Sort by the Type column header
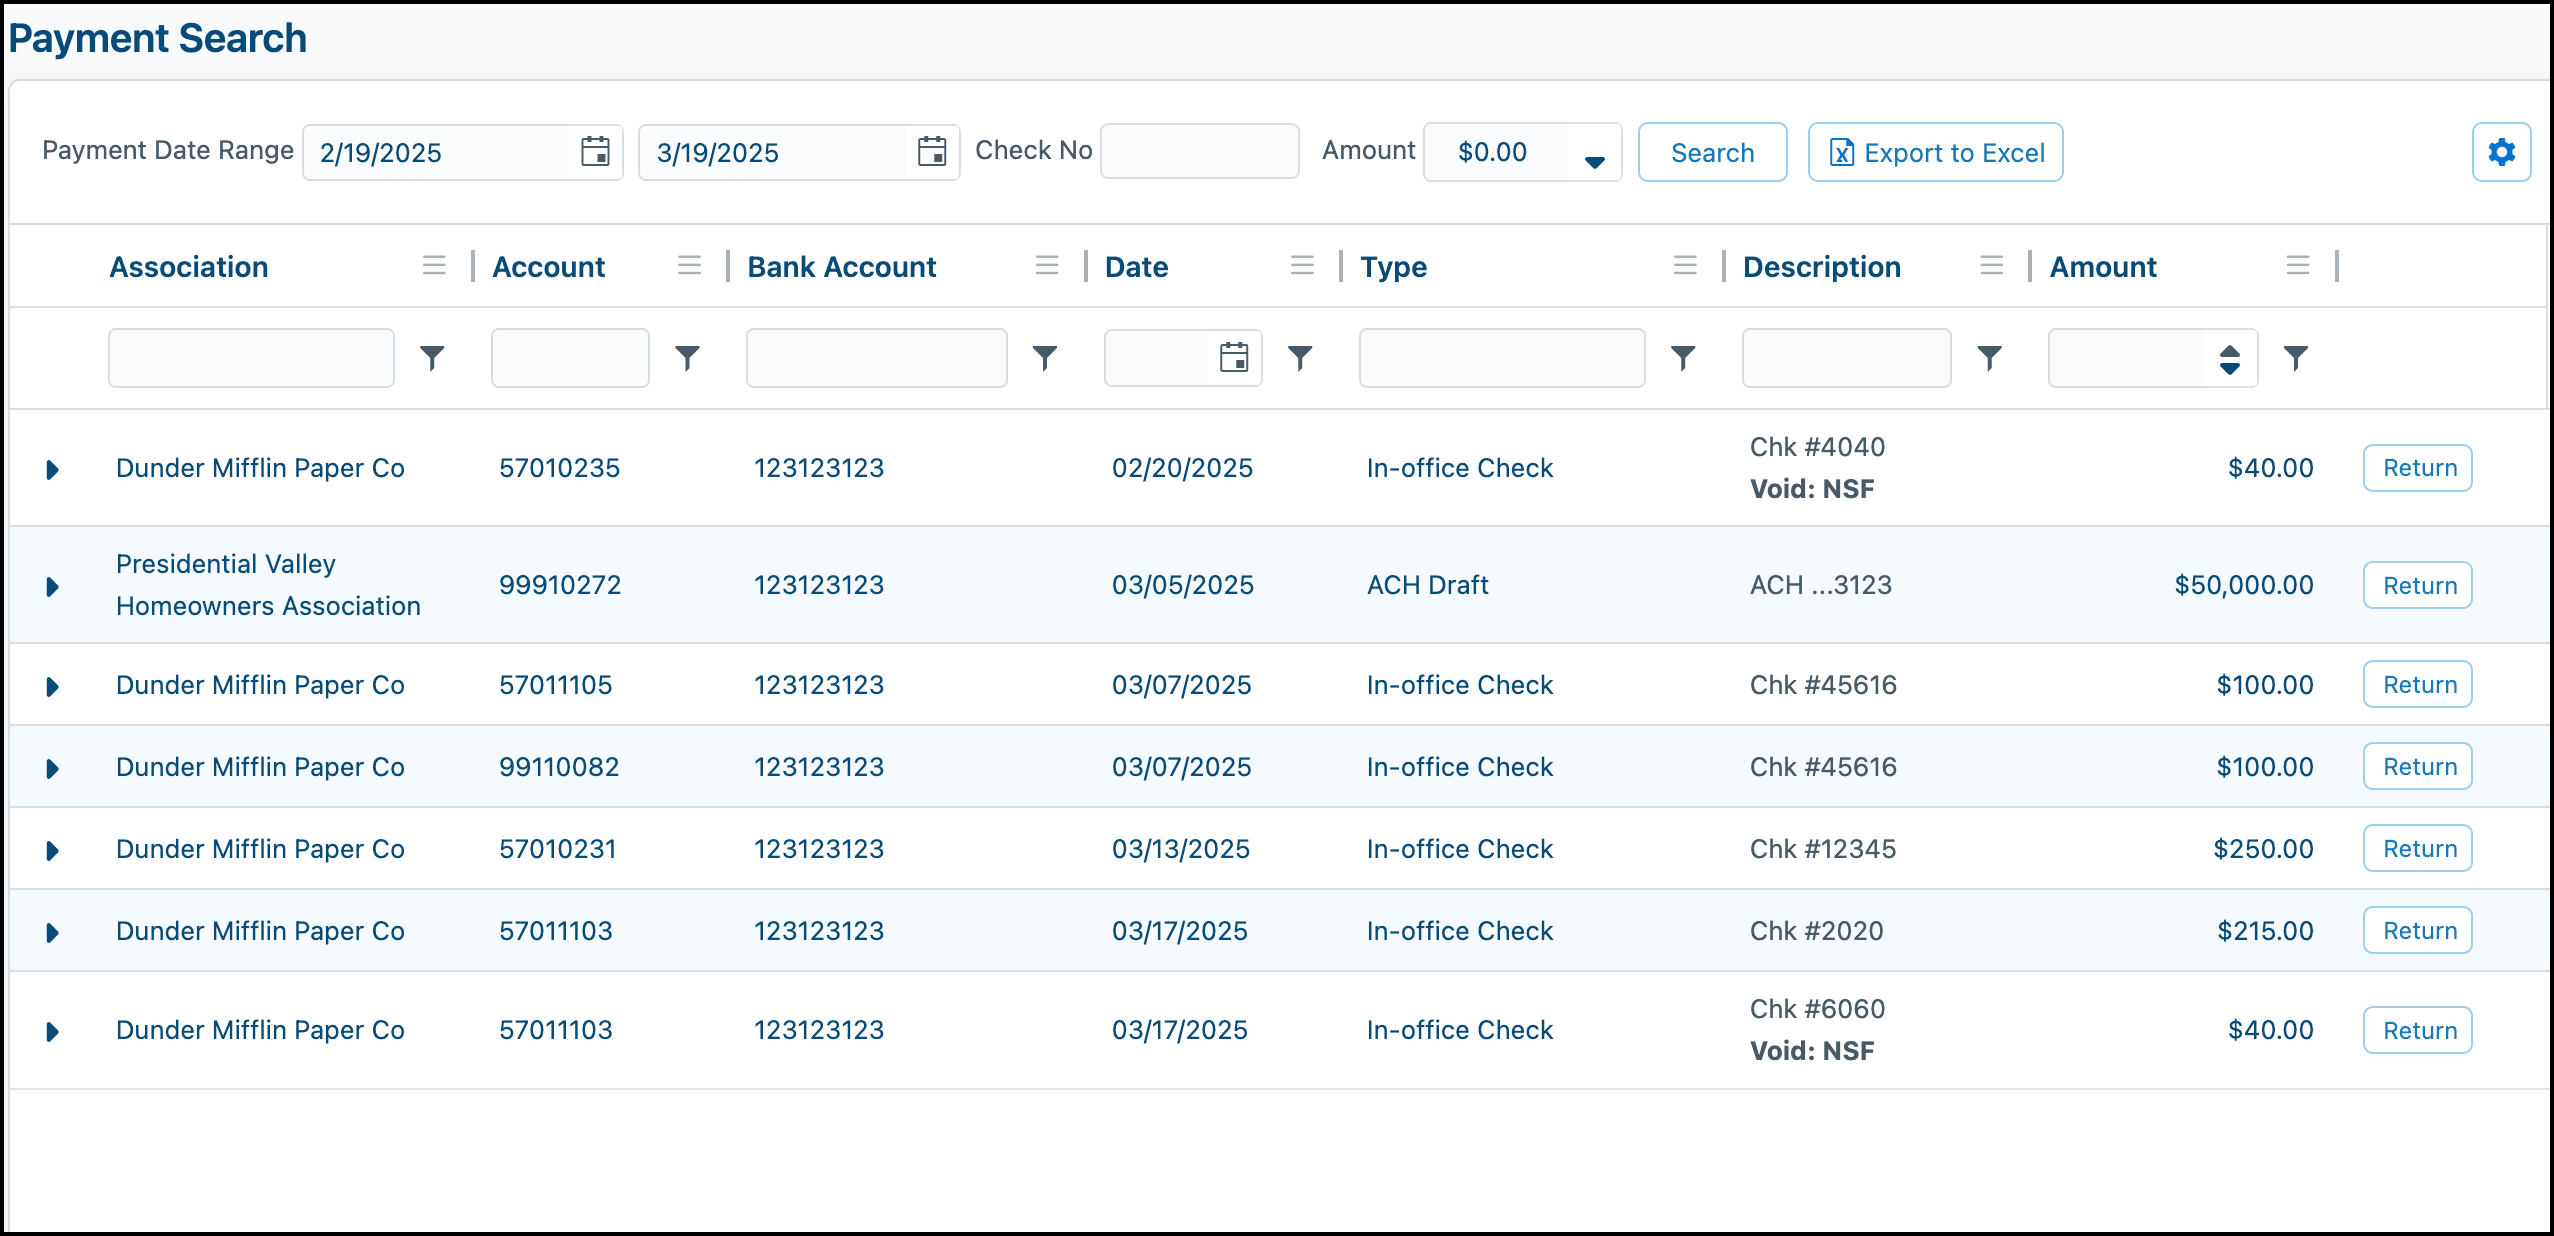 click(1393, 267)
